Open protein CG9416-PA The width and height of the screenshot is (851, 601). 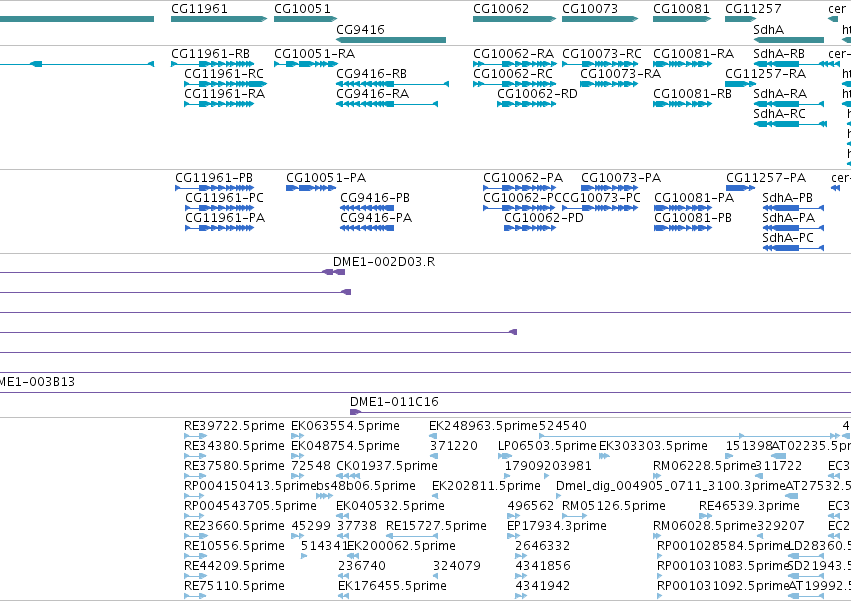point(376,218)
